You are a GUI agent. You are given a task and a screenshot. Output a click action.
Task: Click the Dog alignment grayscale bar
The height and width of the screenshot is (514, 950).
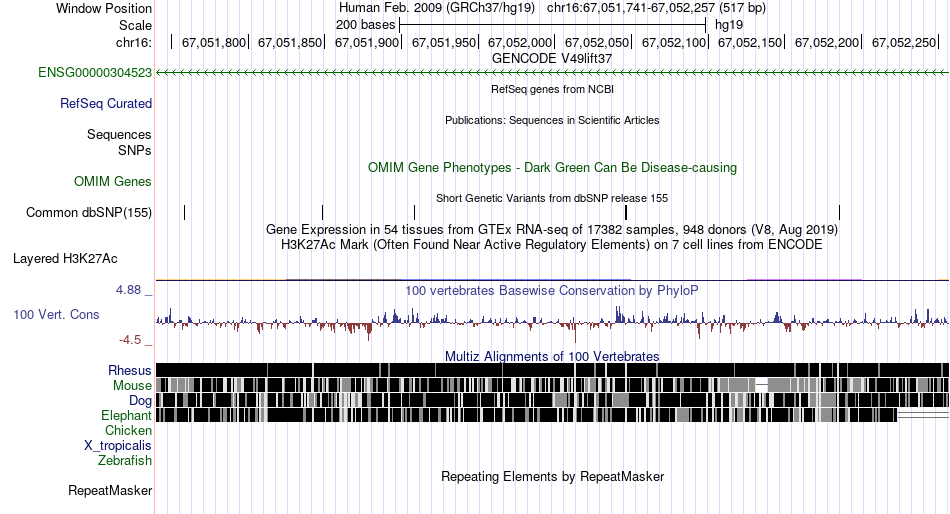[x=552, y=400]
